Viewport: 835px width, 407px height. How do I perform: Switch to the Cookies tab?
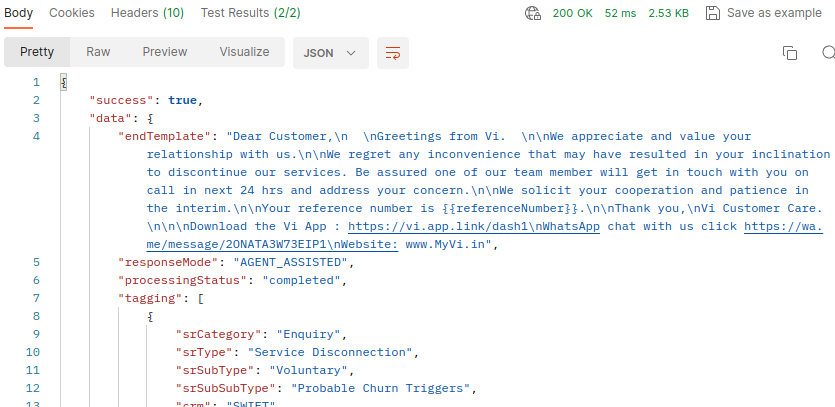[x=72, y=13]
